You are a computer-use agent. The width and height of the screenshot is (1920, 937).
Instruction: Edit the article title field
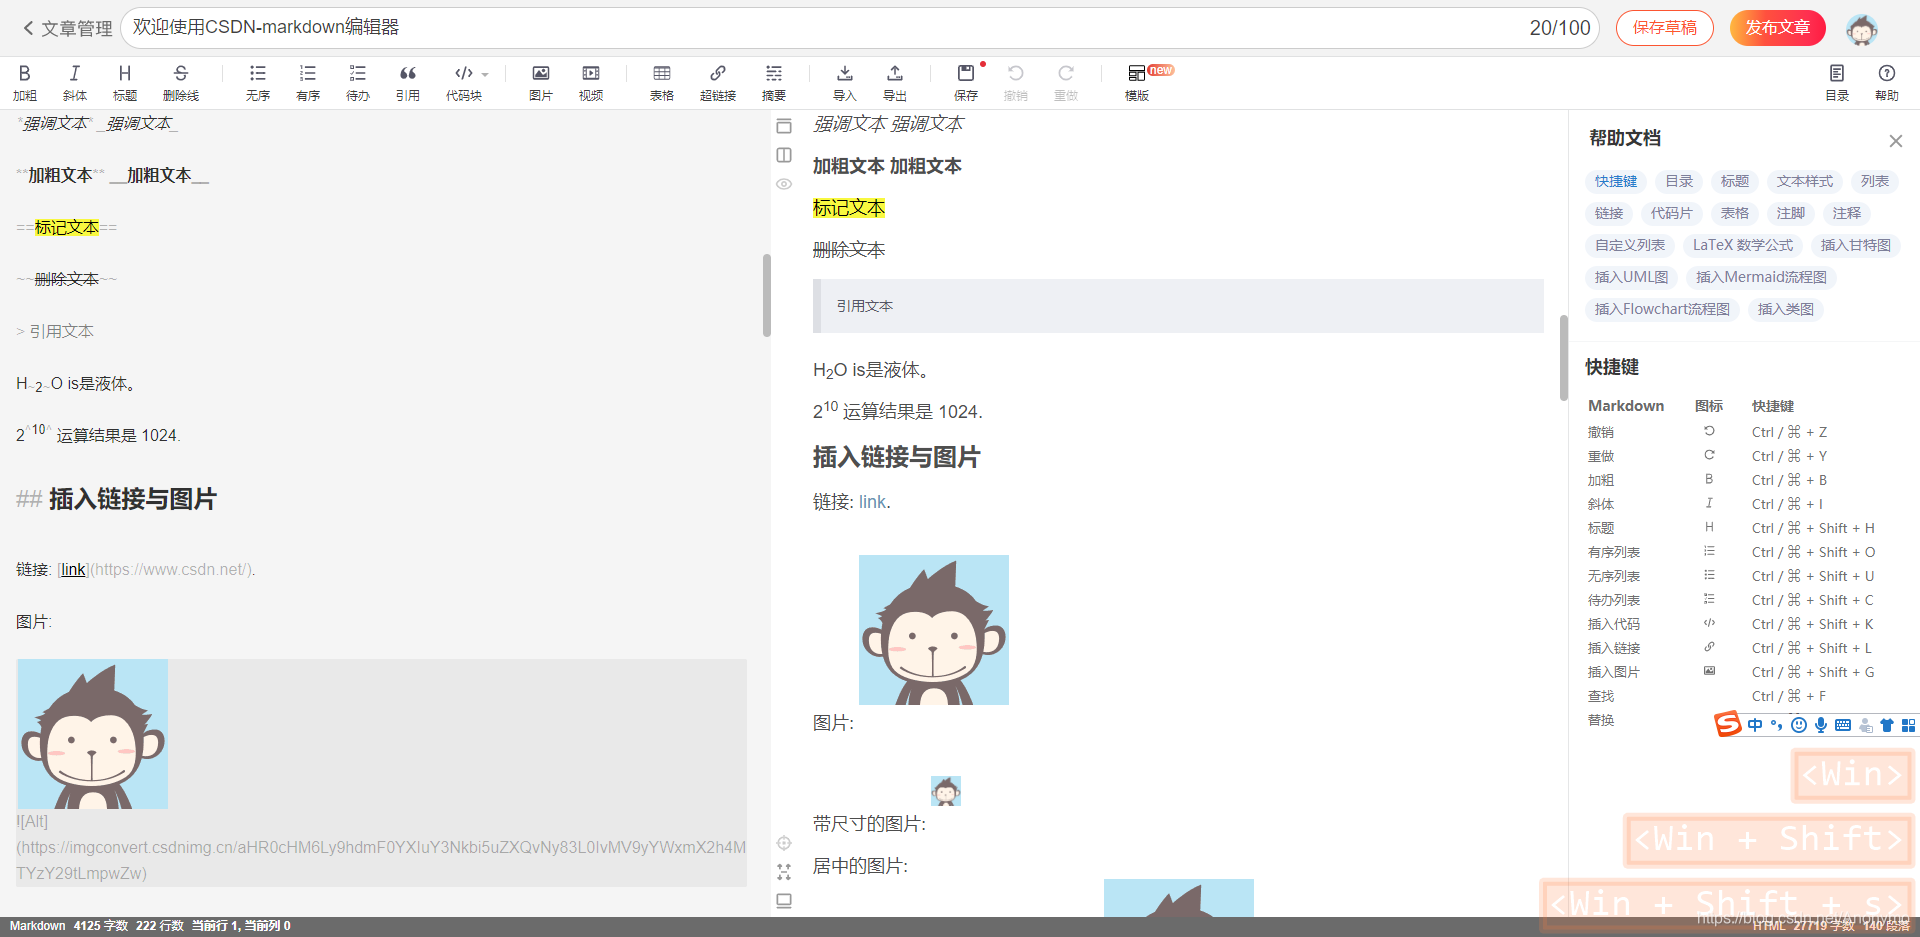860,28
